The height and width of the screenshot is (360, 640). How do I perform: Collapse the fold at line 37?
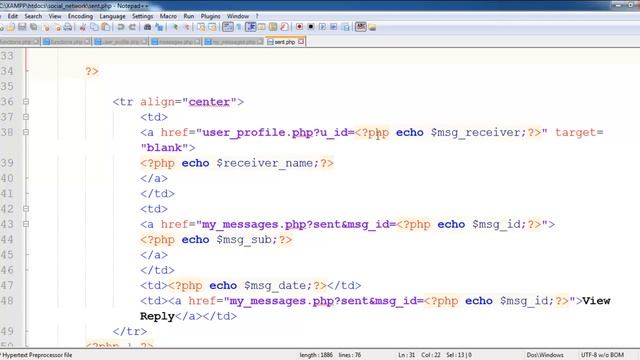click(x=26, y=117)
